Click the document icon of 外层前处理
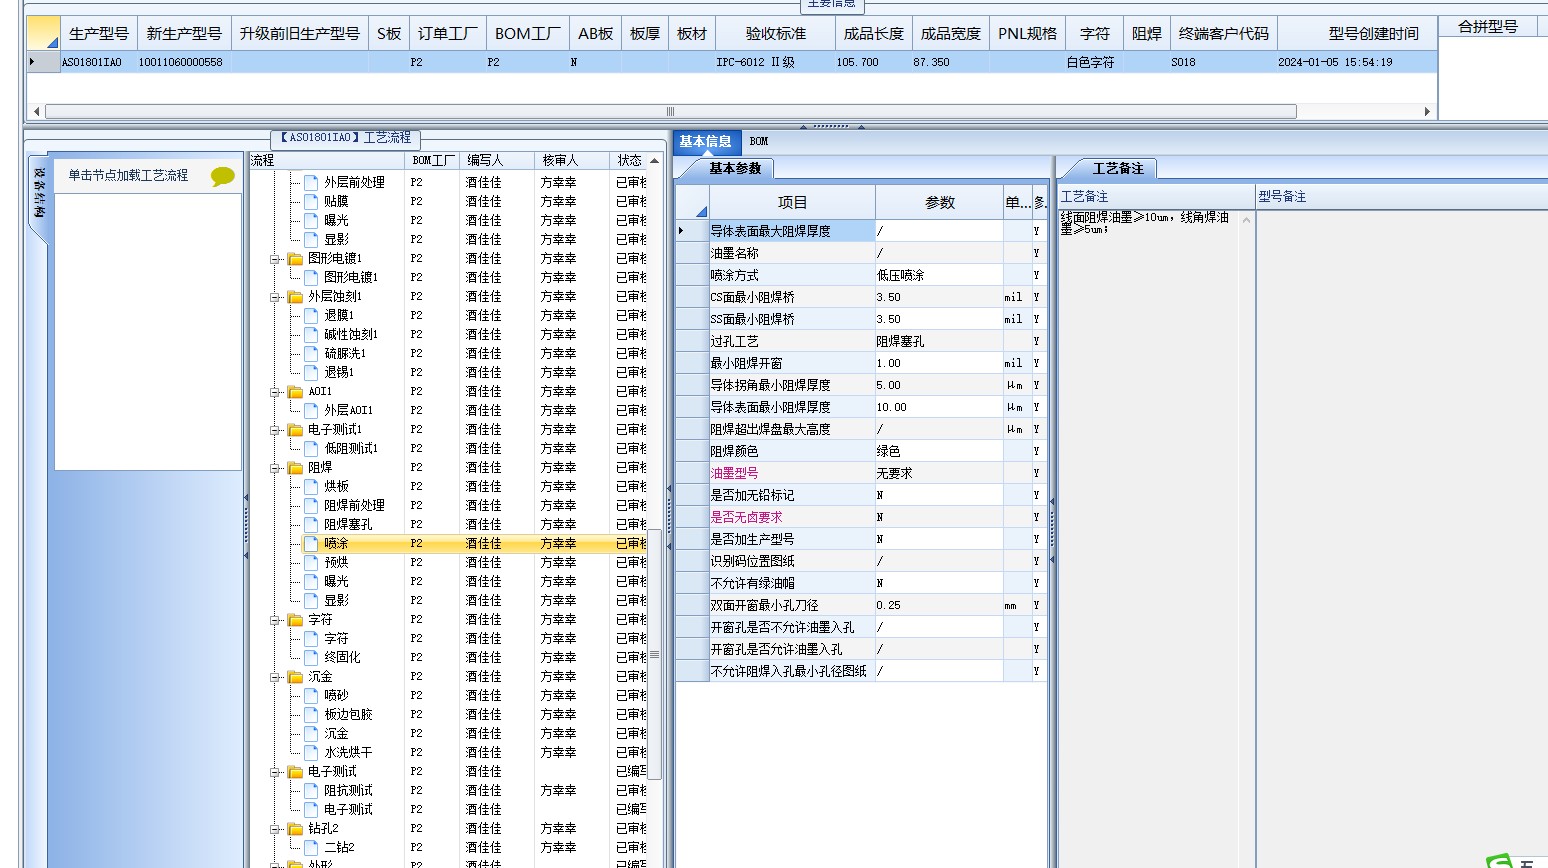 [311, 182]
